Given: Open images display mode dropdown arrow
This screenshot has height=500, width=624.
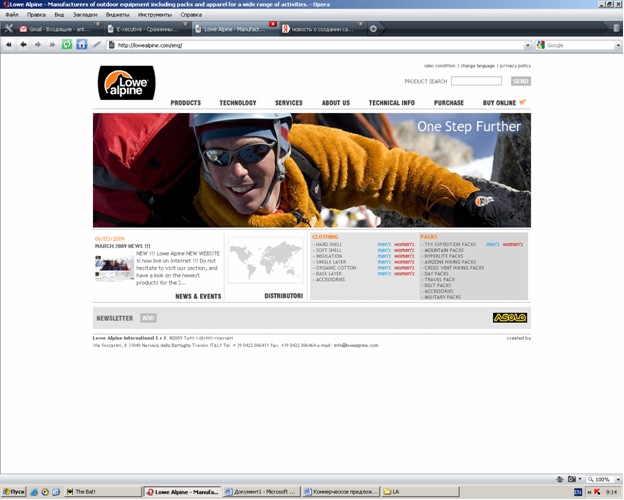Looking at the screenshot, I should point(579,479).
